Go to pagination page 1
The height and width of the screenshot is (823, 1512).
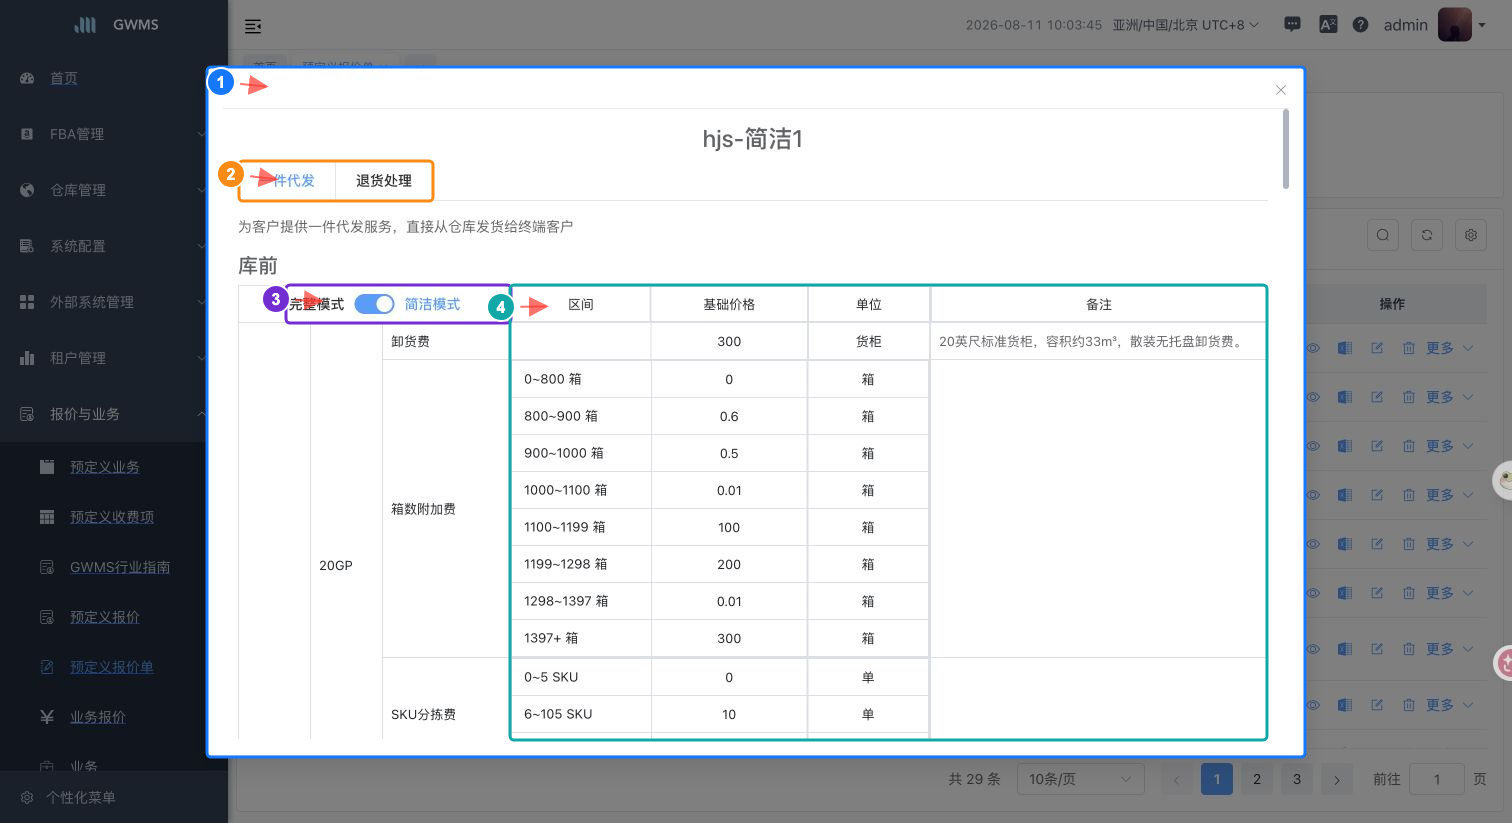click(1217, 779)
